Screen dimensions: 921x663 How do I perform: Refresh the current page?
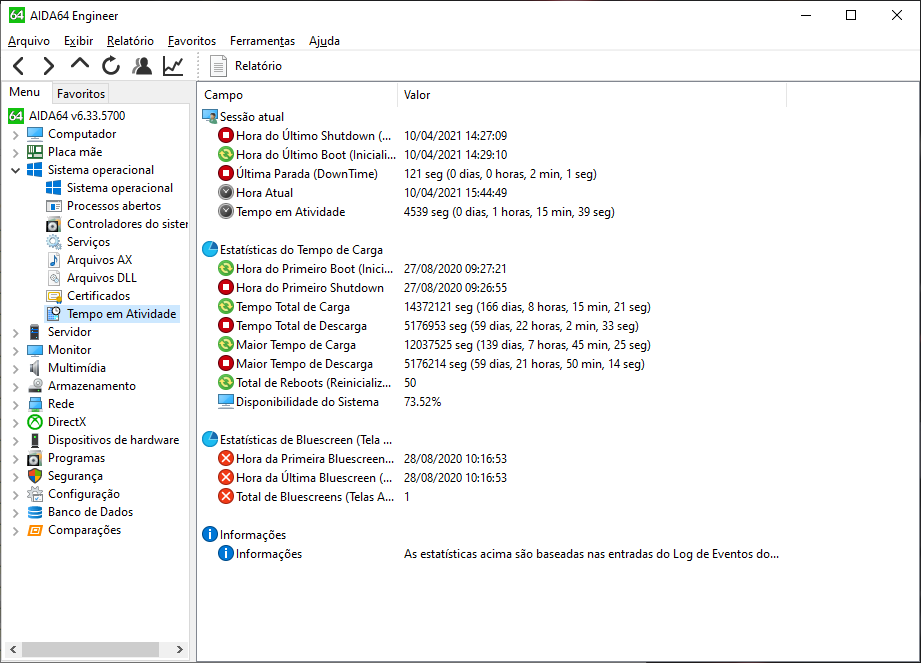point(111,66)
